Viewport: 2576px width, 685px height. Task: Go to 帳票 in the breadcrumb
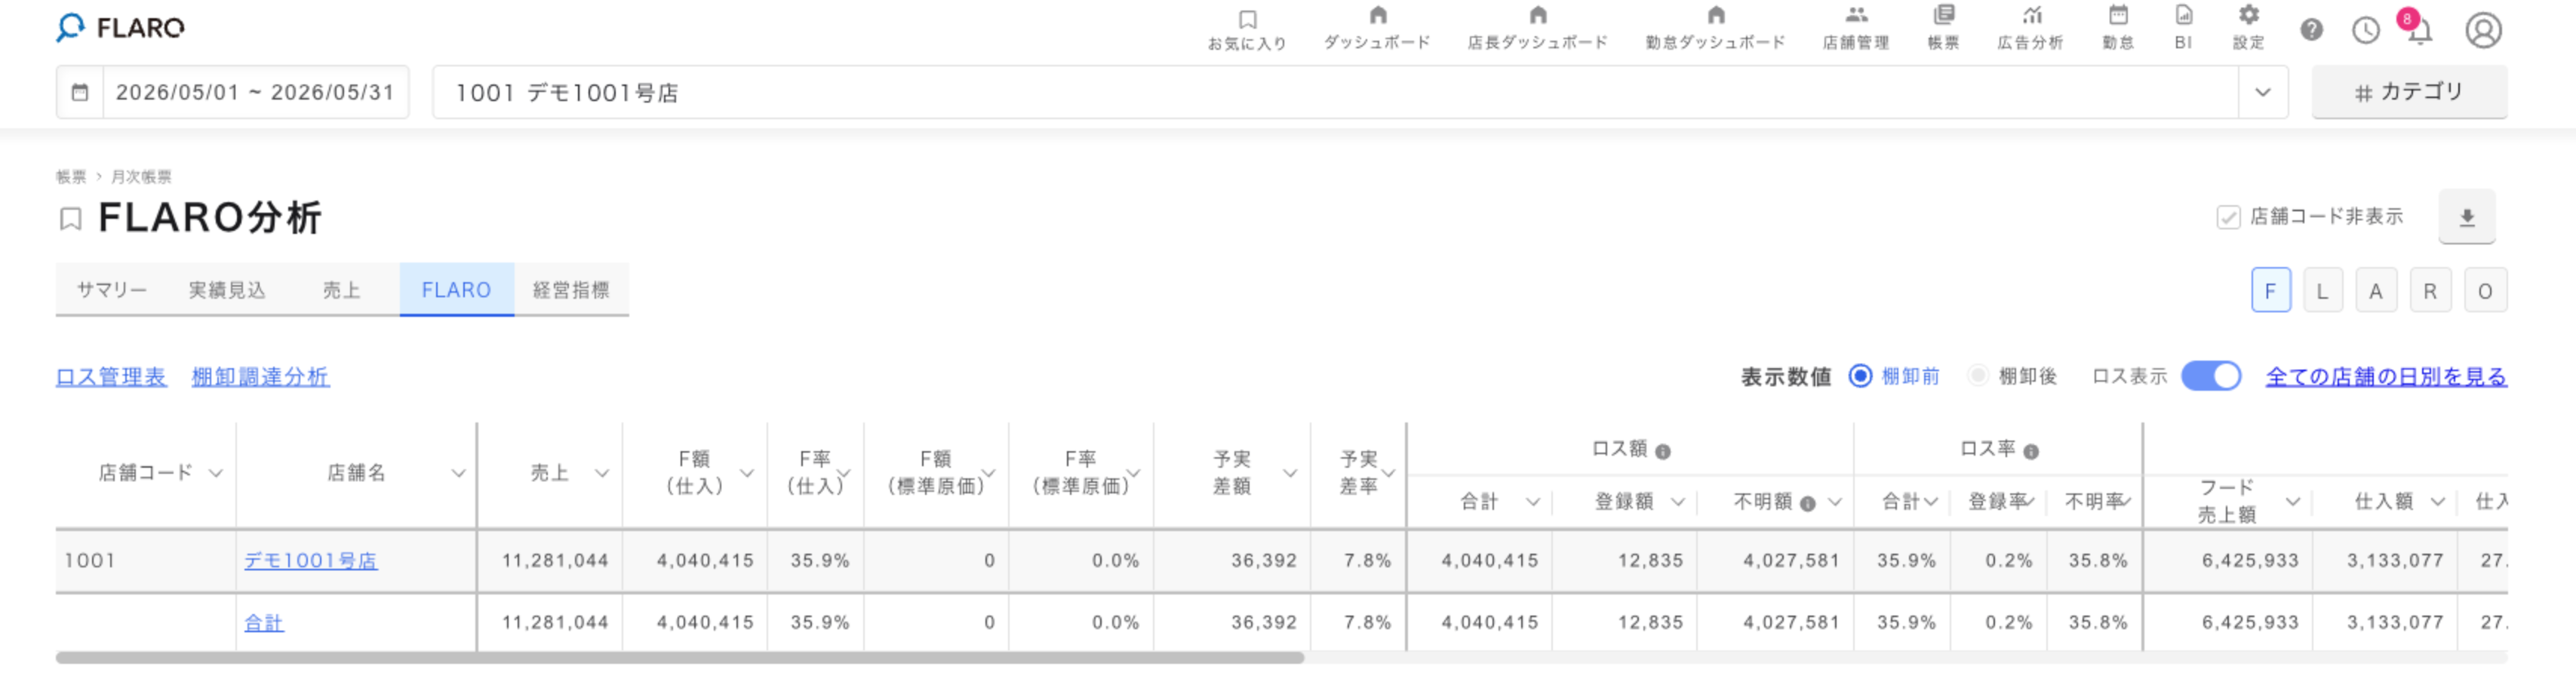(71, 177)
